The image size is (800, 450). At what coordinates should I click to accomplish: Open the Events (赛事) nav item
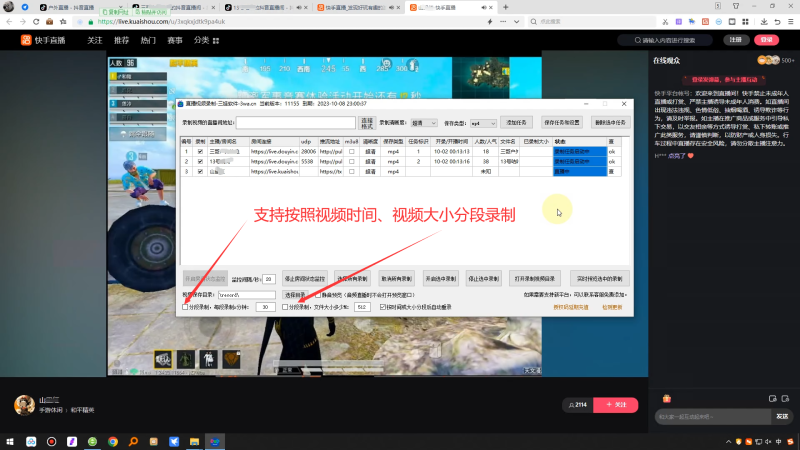[x=174, y=40]
